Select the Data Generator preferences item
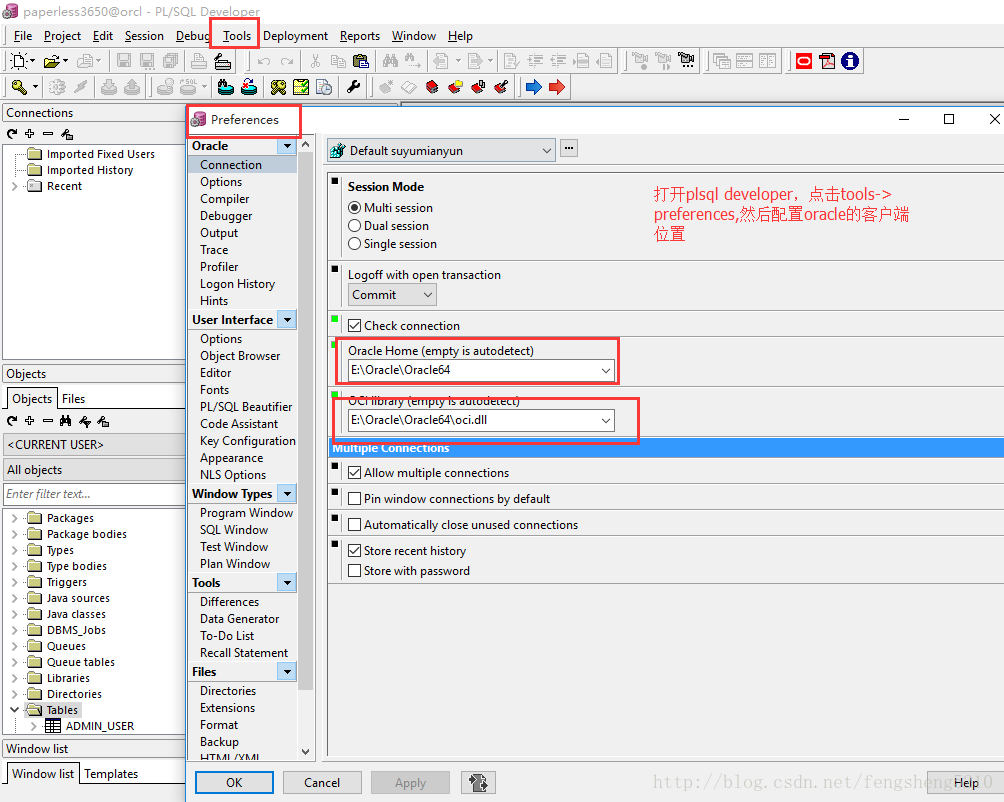Image resolution: width=1004 pixels, height=802 pixels. click(239, 619)
